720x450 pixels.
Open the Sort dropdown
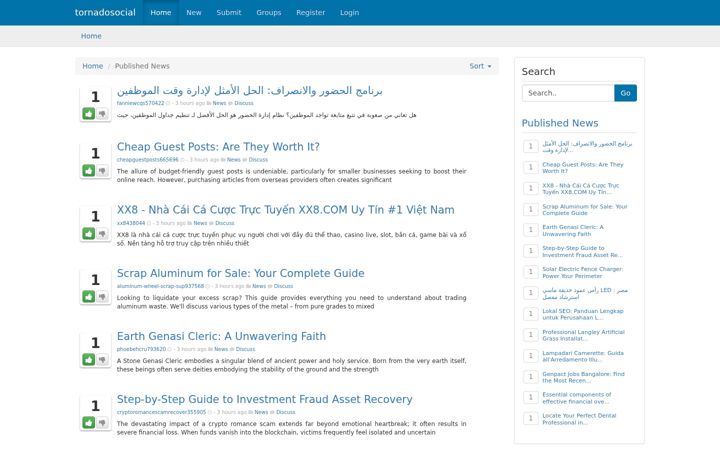[x=480, y=66]
